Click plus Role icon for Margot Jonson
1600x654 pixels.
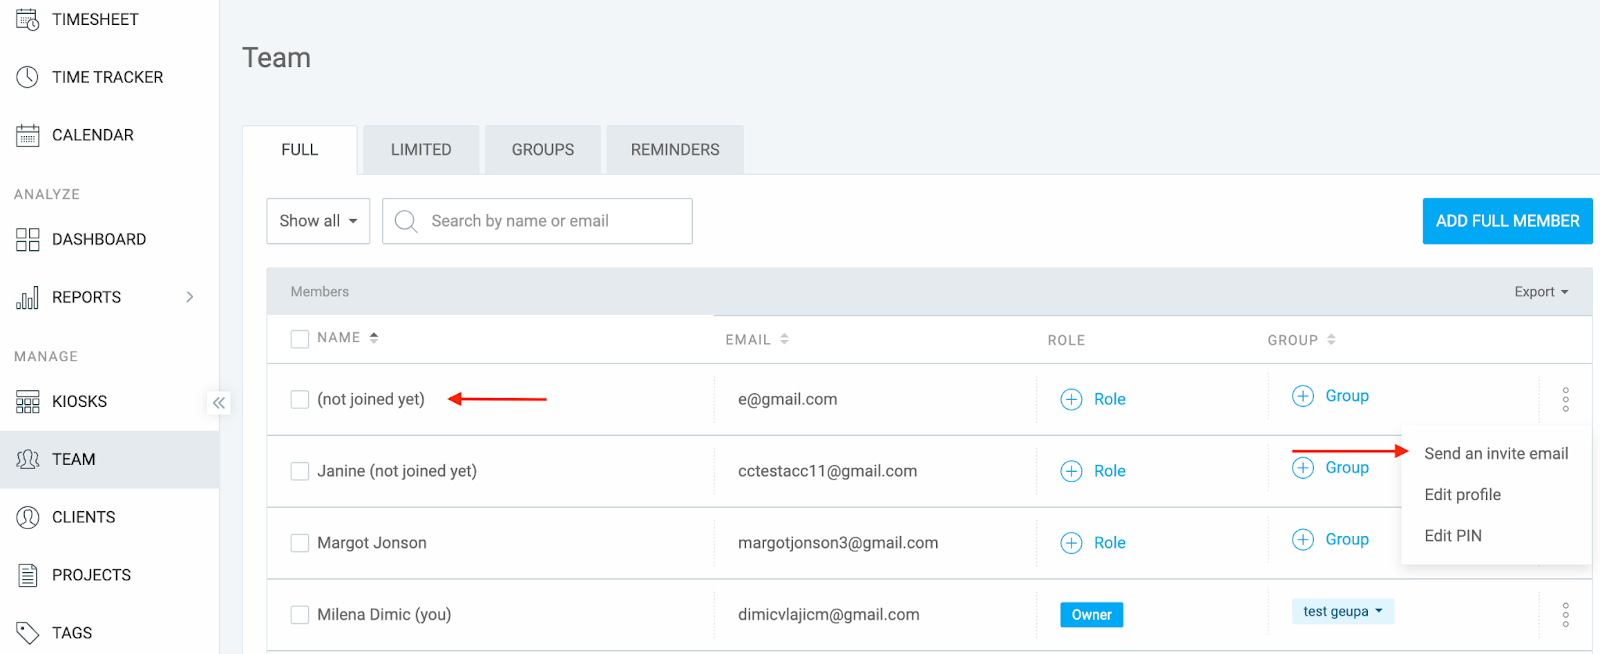pyautogui.click(x=1071, y=543)
